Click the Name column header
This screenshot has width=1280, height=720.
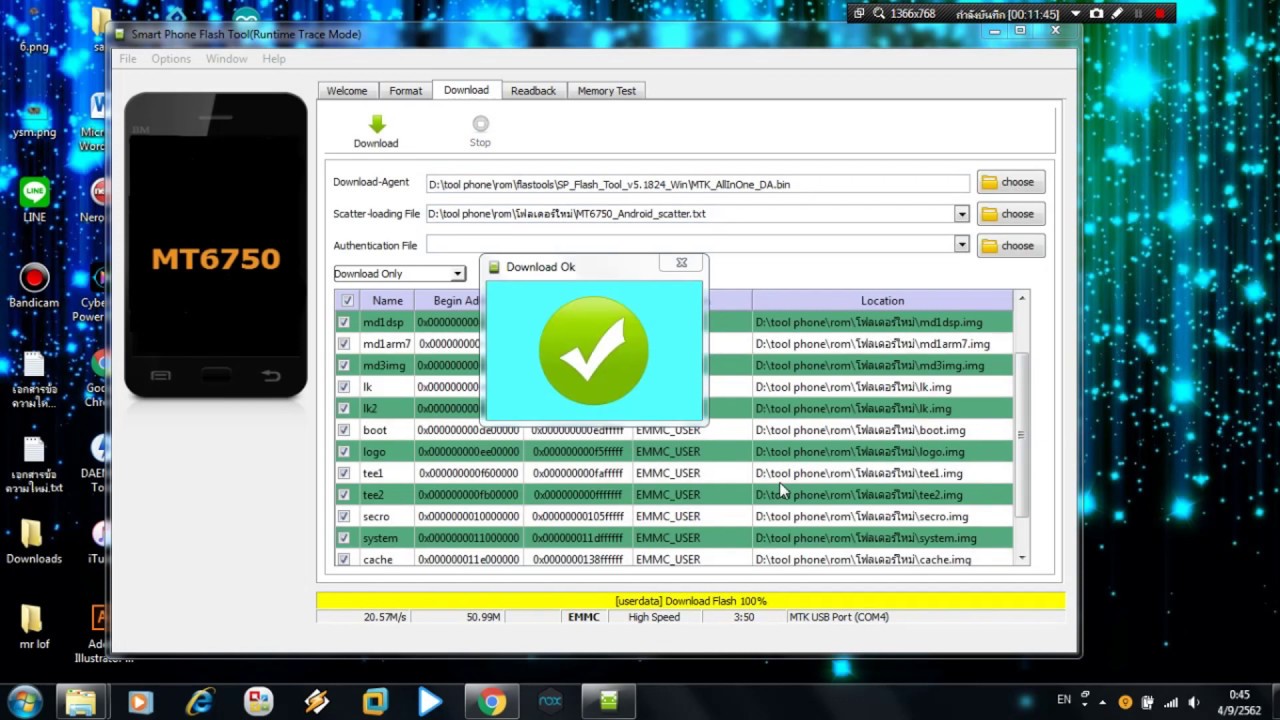click(x=387, y=300)
